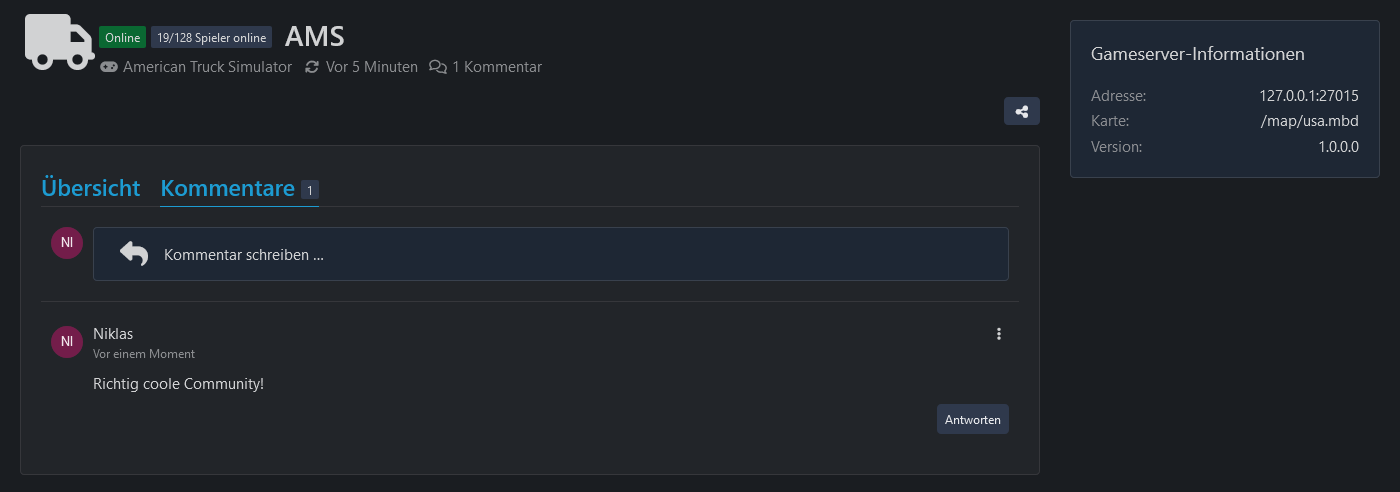
Task: Click the '19/128 Spieler online' badge
Action: [x=211, y=38]
